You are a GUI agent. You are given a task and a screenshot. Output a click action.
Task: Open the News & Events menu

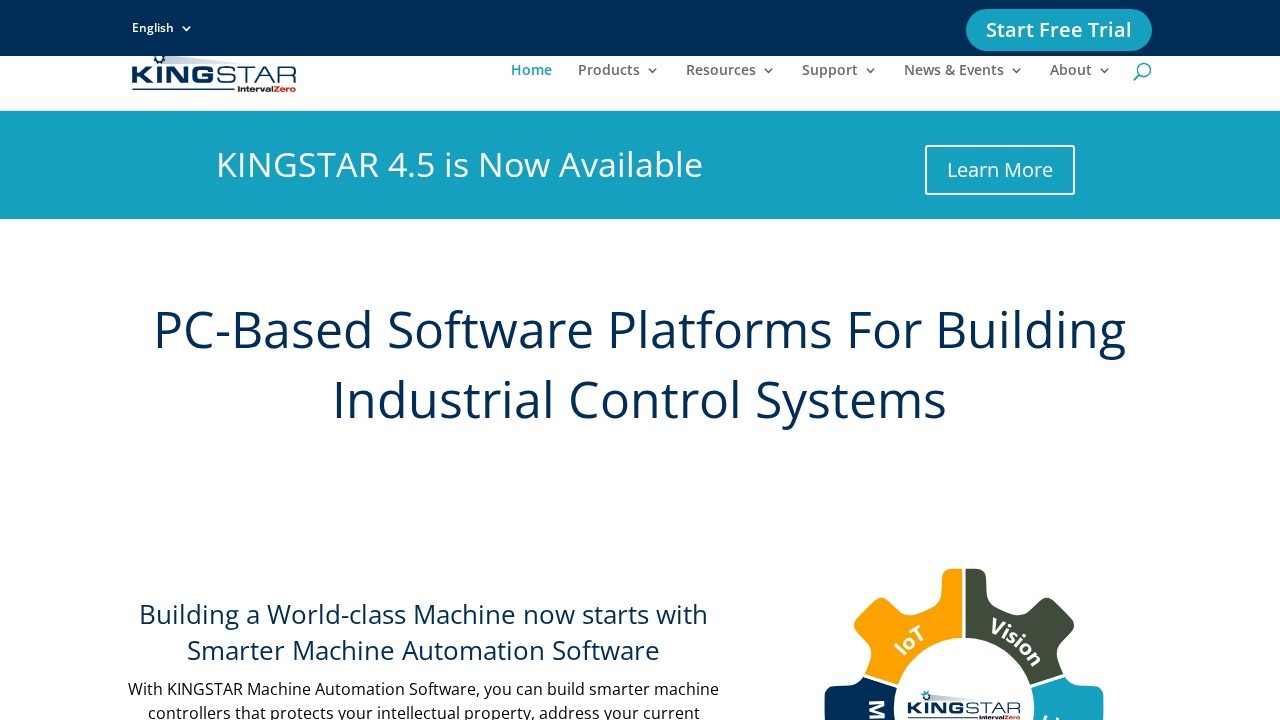[962, 70]
